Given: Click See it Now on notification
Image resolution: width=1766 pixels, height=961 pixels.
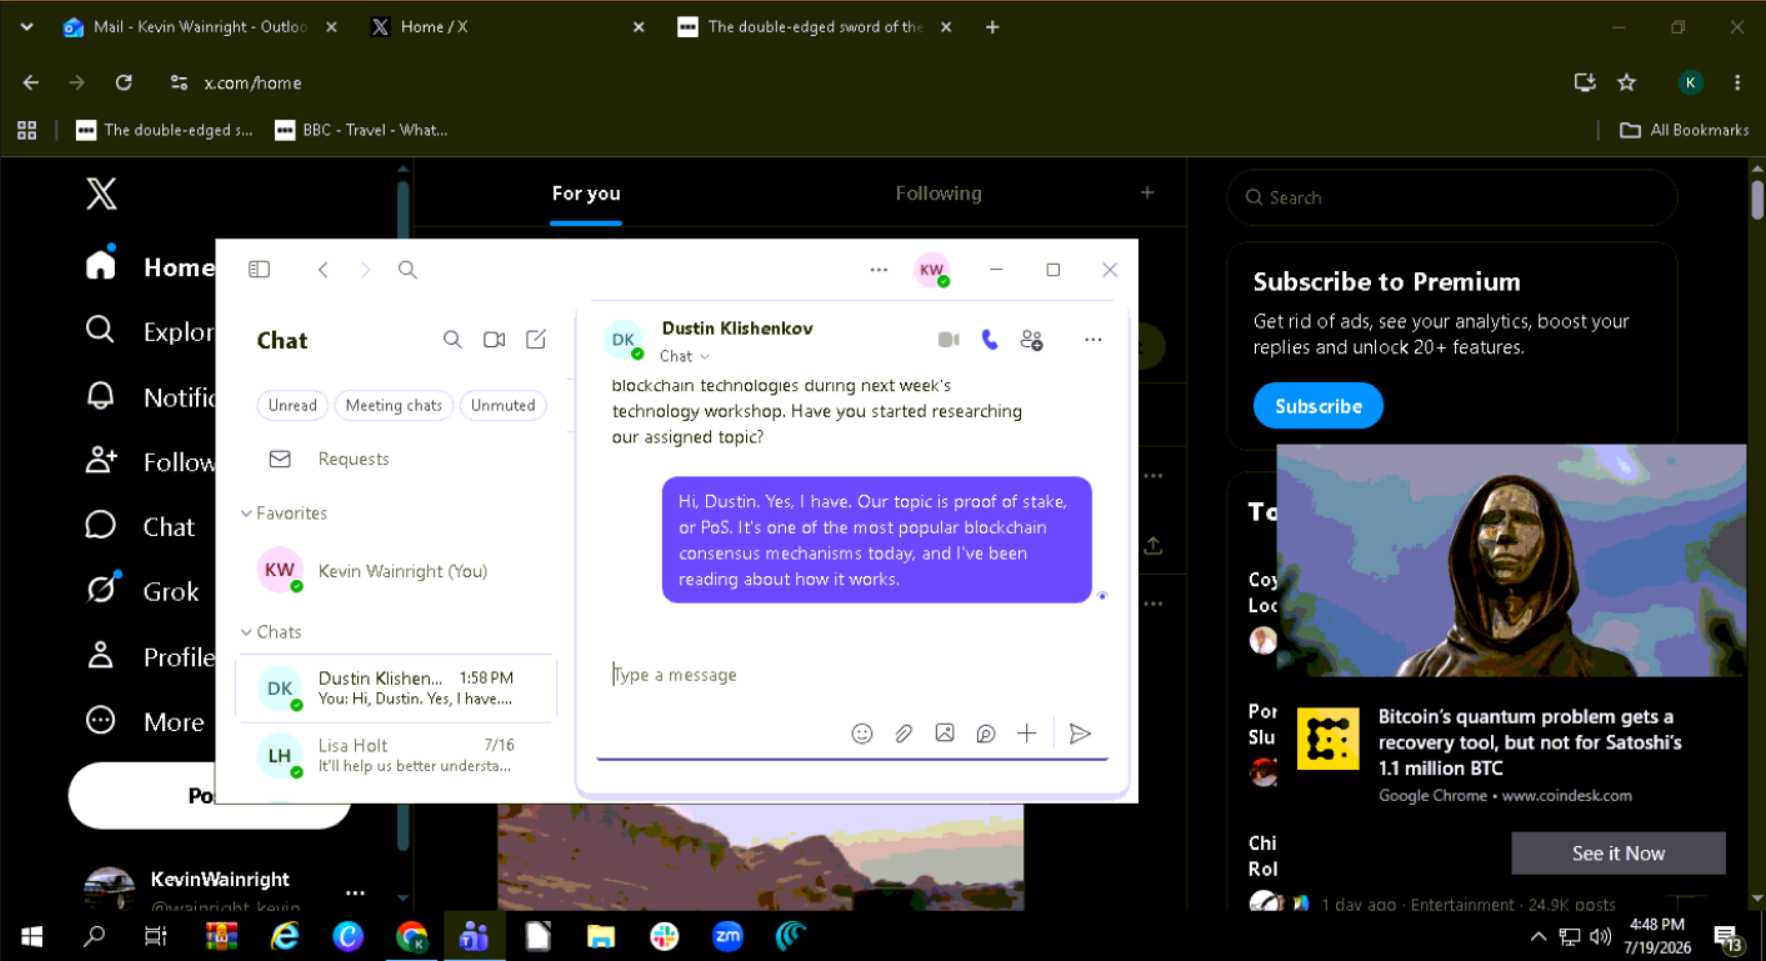Looking at the screenshot, I should [1618, 853].
